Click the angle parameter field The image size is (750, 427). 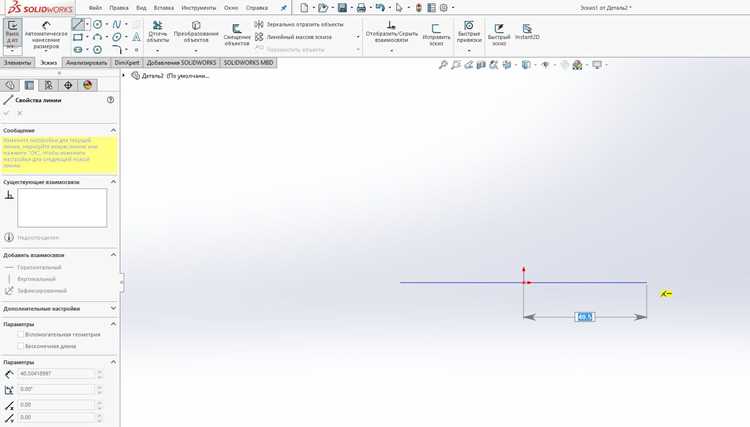pos(56,389)
